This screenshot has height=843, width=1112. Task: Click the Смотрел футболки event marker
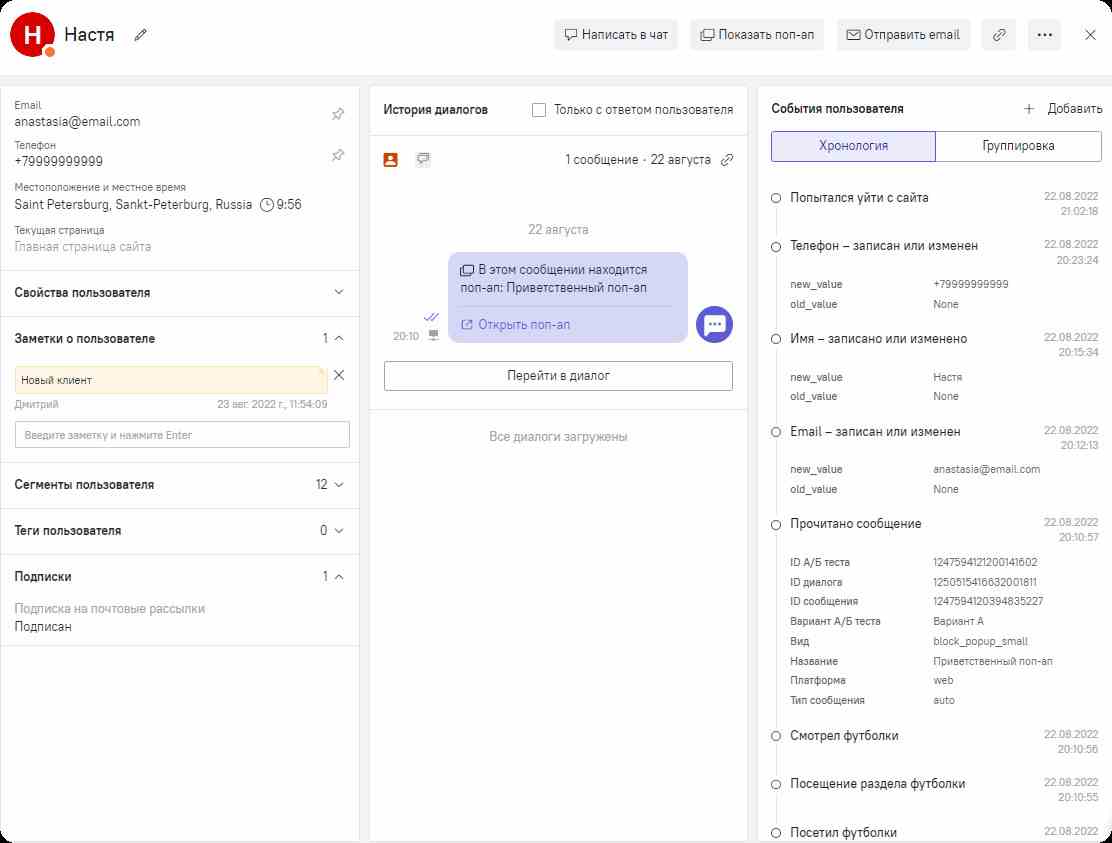tap(776, 737)
